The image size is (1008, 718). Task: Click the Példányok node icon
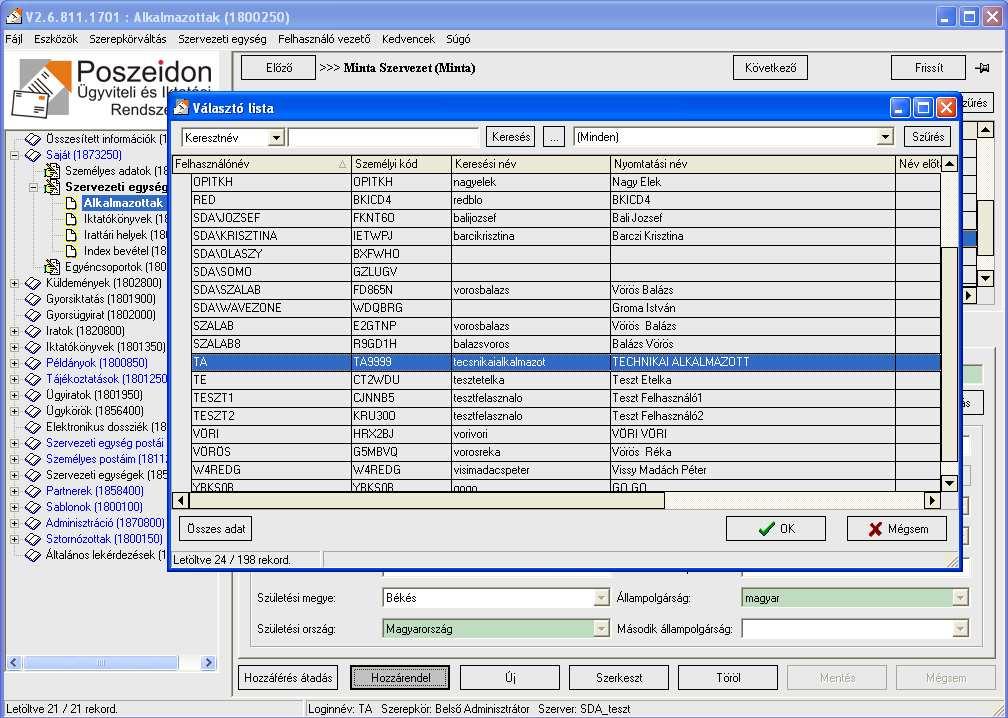(33, 363)
